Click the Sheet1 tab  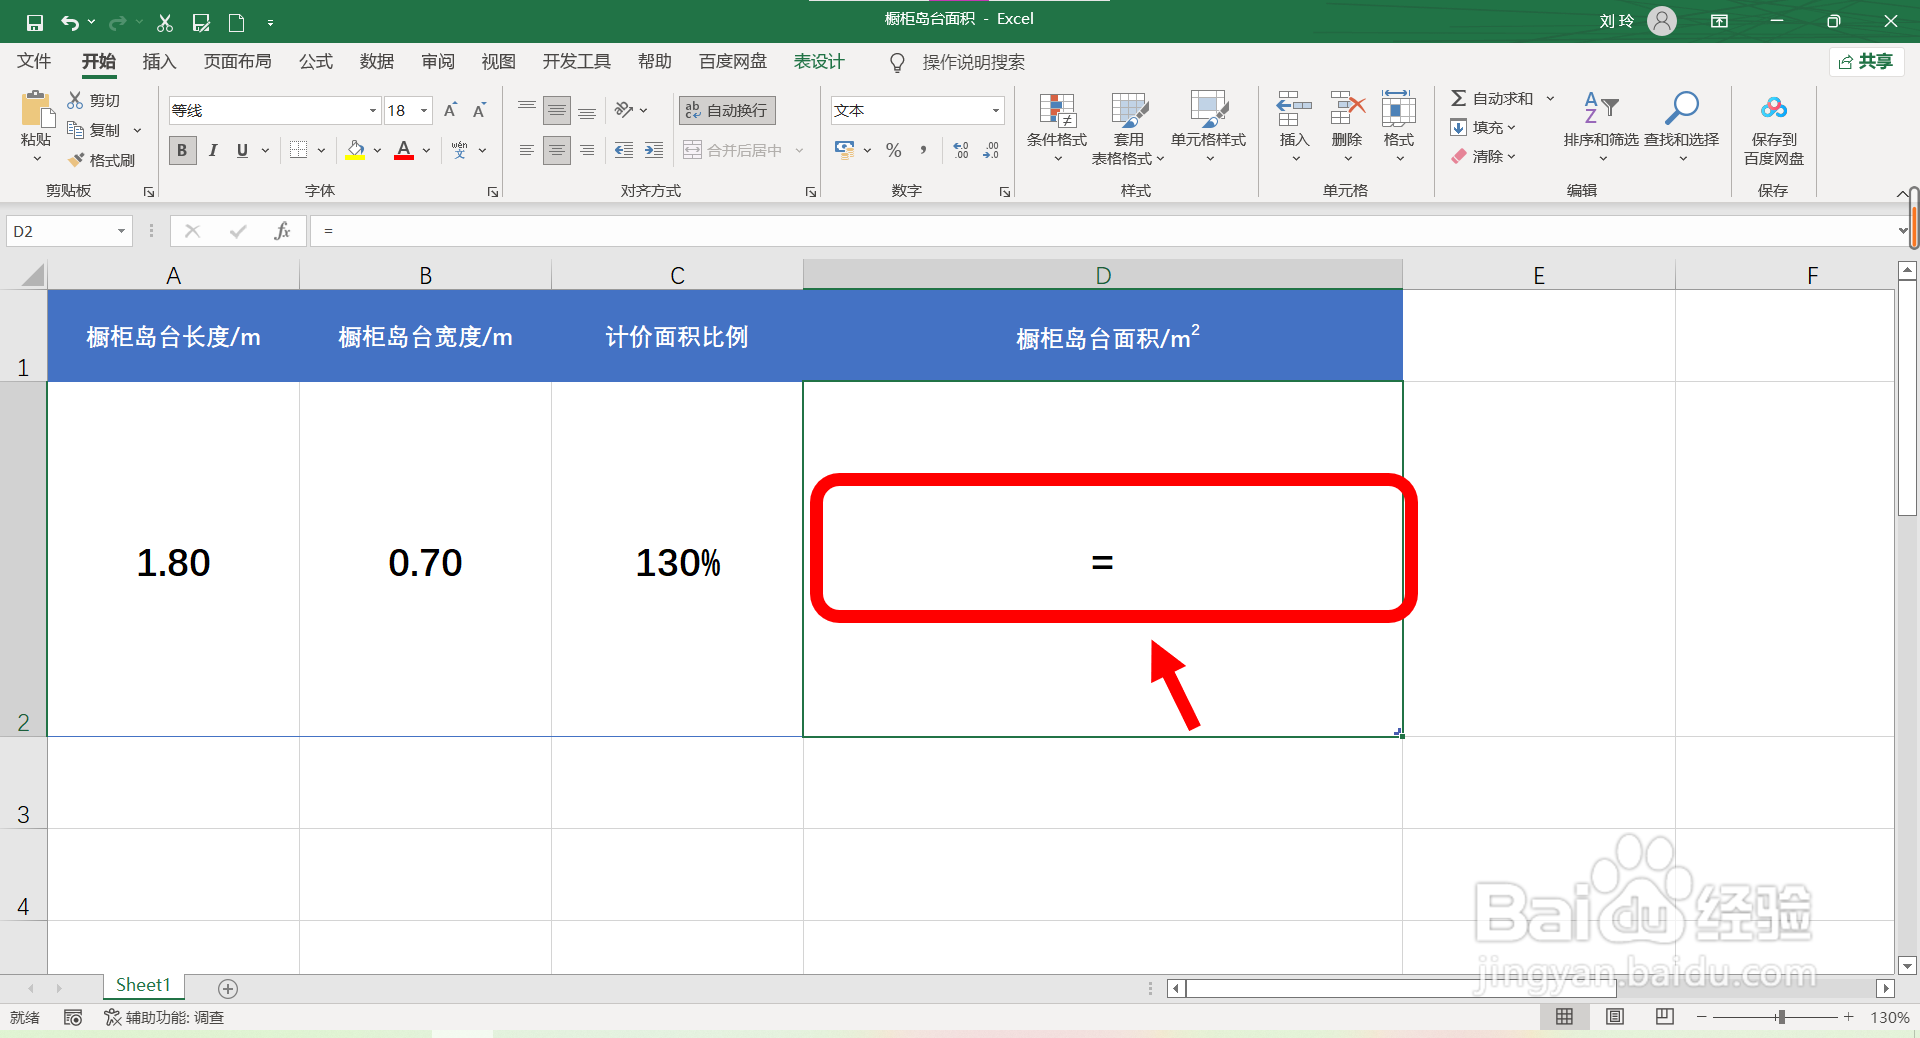tap(143, 986)
